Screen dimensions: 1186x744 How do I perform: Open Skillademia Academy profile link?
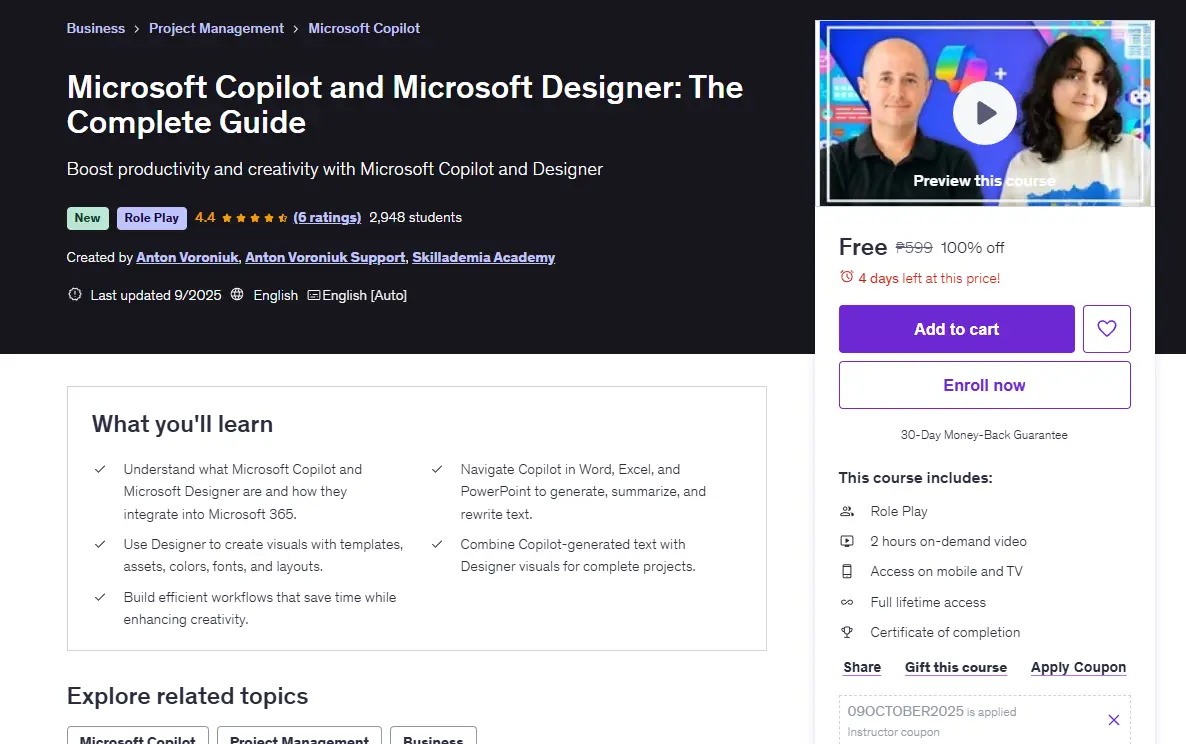coord(483,257)
